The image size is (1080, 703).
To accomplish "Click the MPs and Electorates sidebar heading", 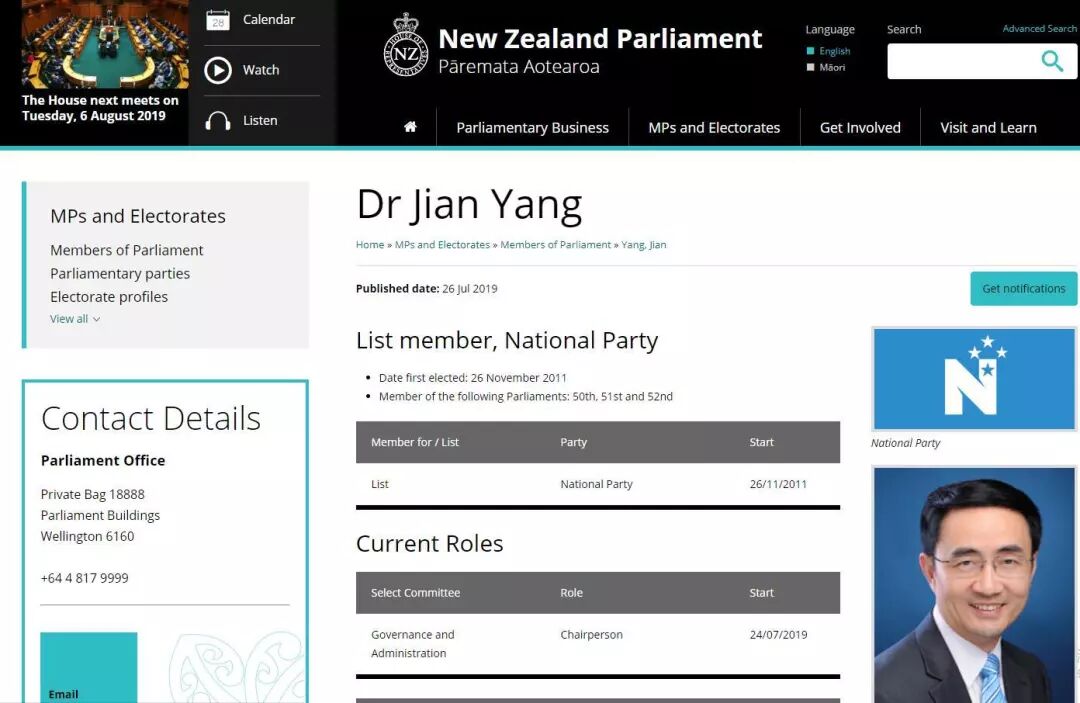I will [138, 216].
